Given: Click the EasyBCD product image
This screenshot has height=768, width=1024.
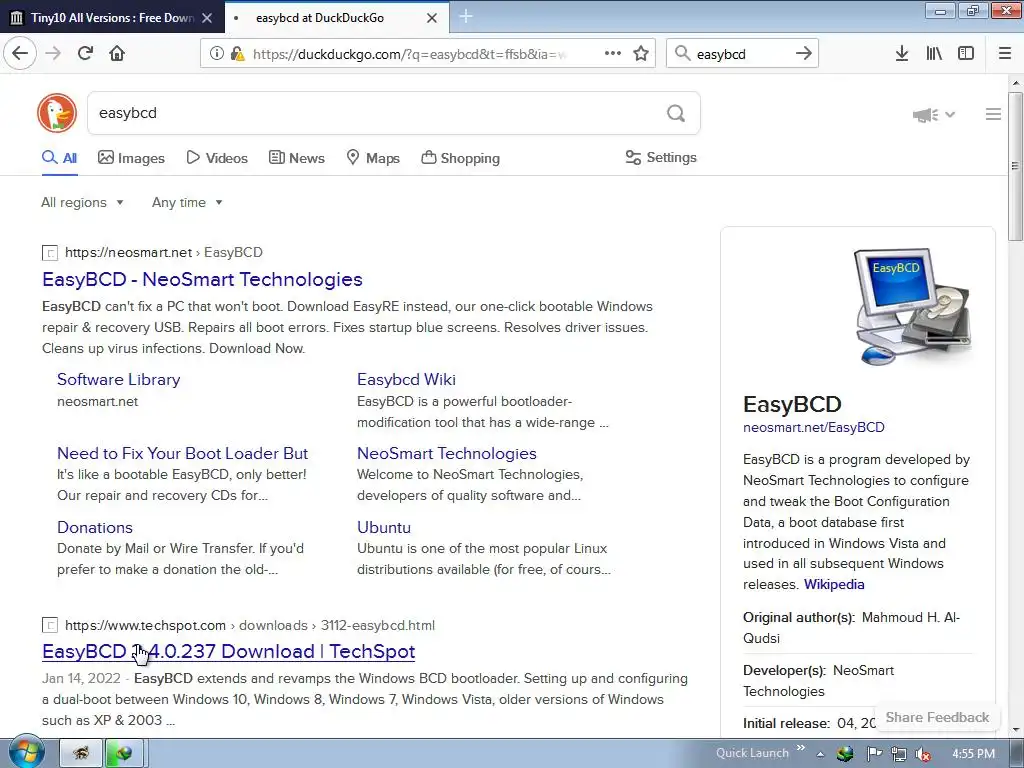Looking at the screenshot, I should pos(913,306).
